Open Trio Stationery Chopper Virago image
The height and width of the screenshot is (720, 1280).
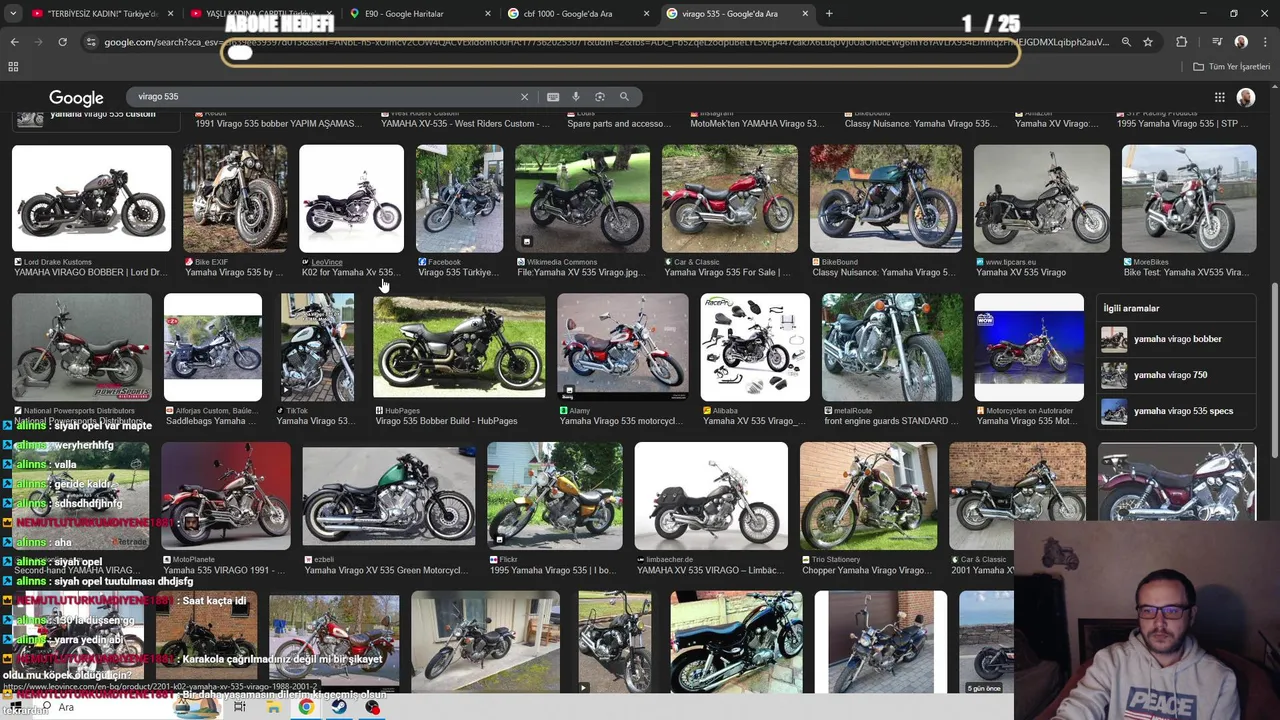868,496
